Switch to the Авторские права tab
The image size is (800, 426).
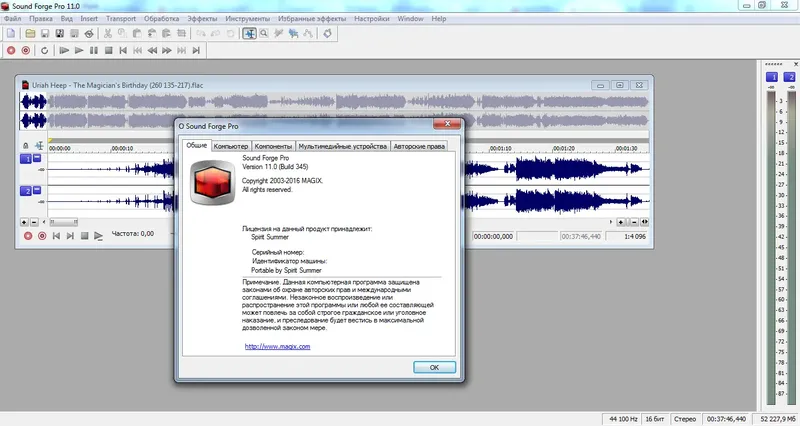coord(419,146)
